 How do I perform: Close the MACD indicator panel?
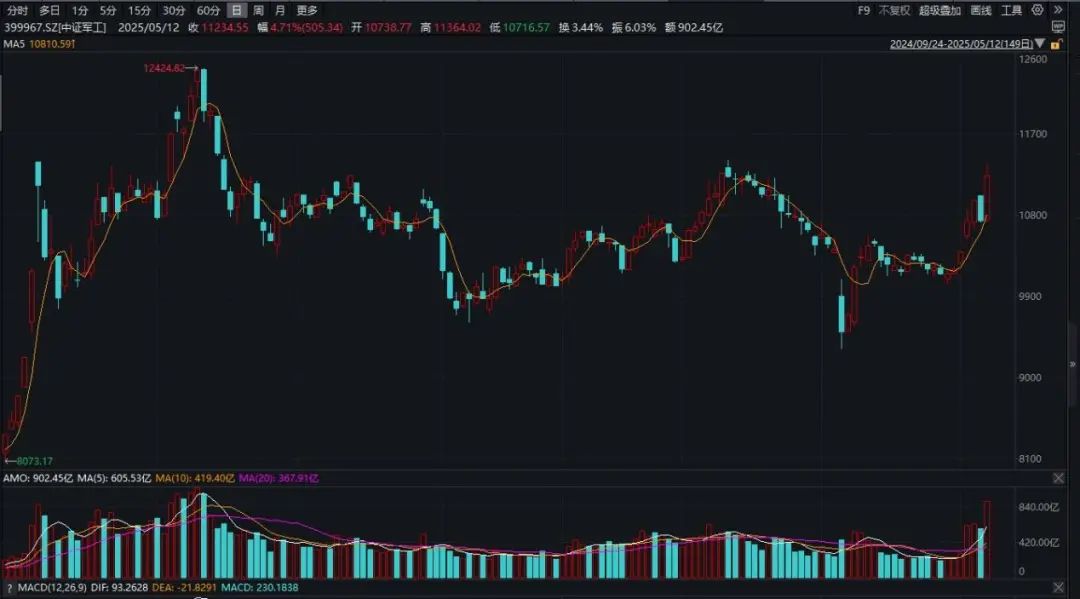(x=1059, y=587)
